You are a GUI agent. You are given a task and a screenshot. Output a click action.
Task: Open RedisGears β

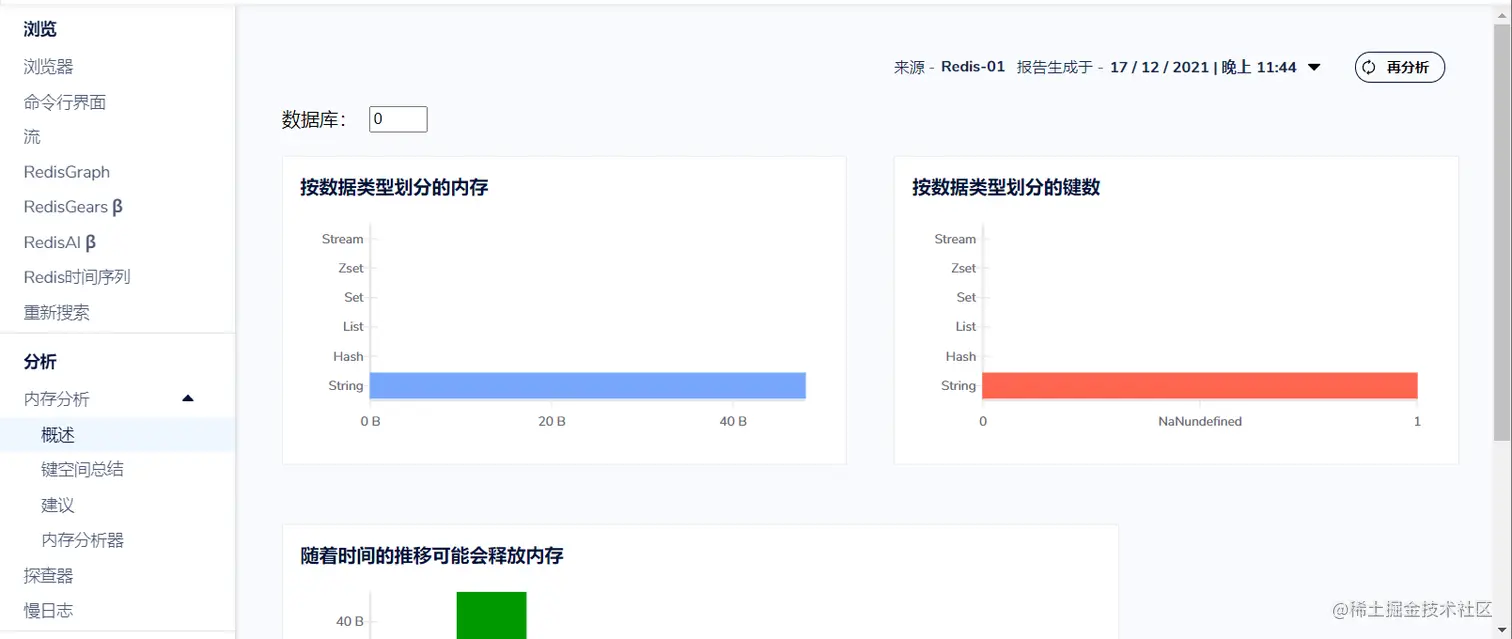(72, 206)
